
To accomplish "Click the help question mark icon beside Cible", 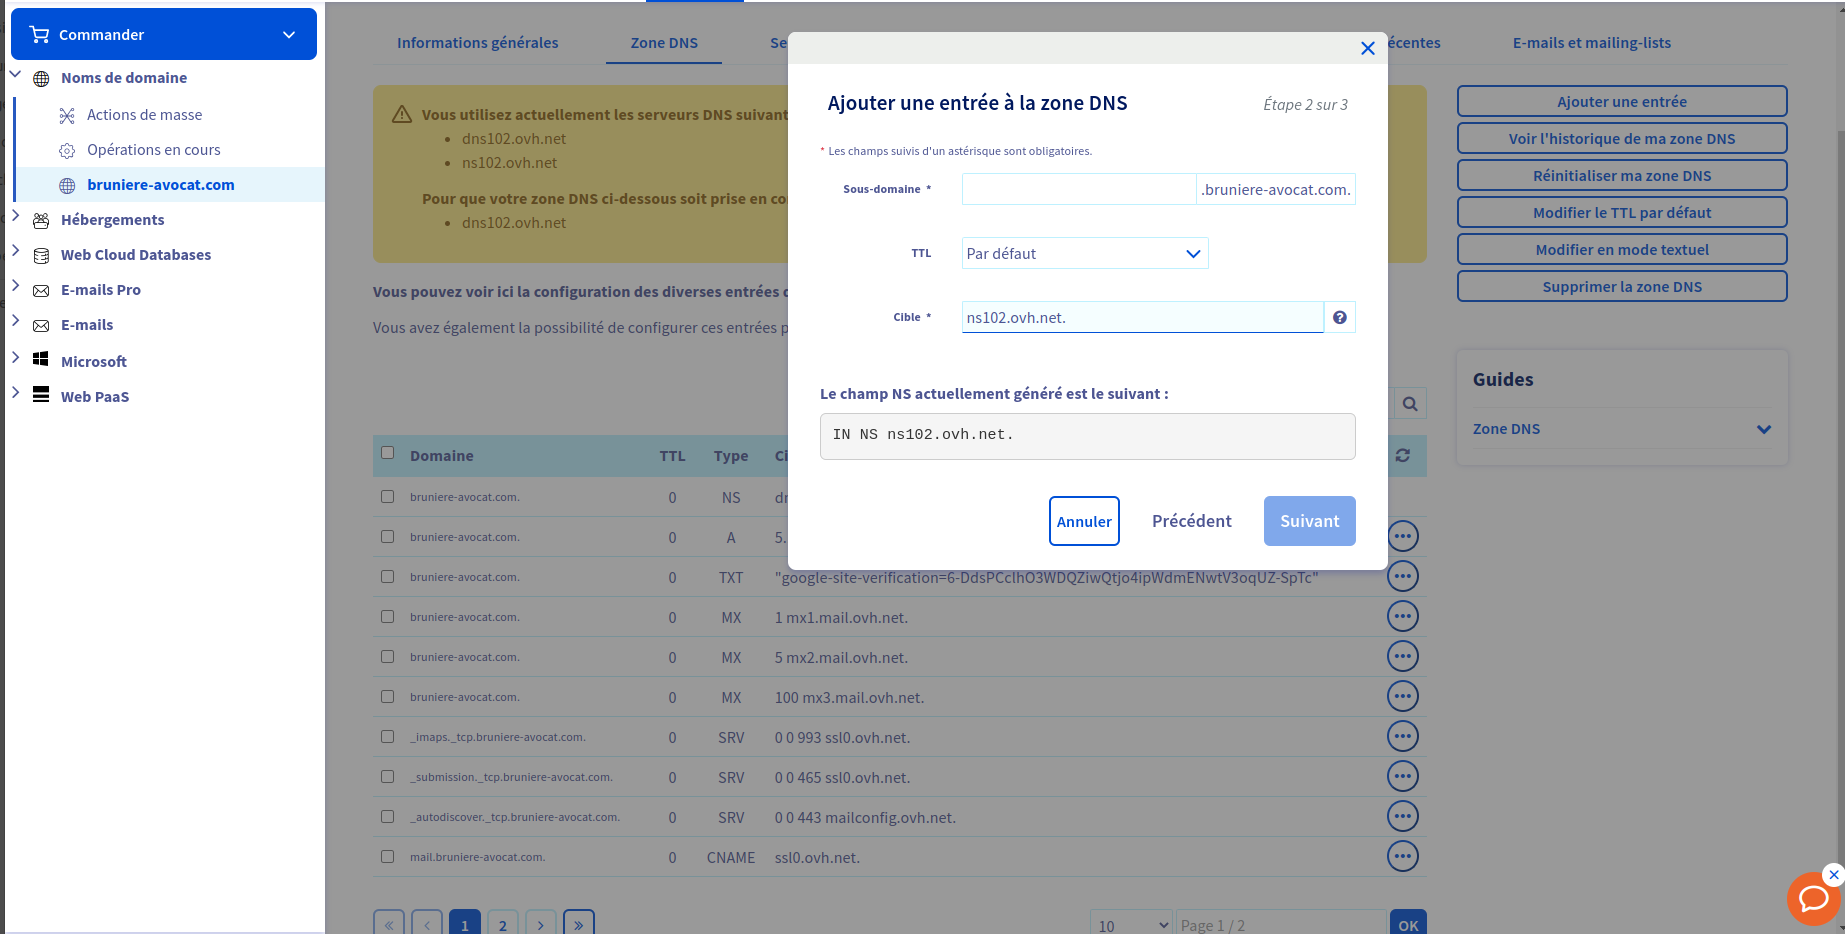I will click(x=1339, y=318).
